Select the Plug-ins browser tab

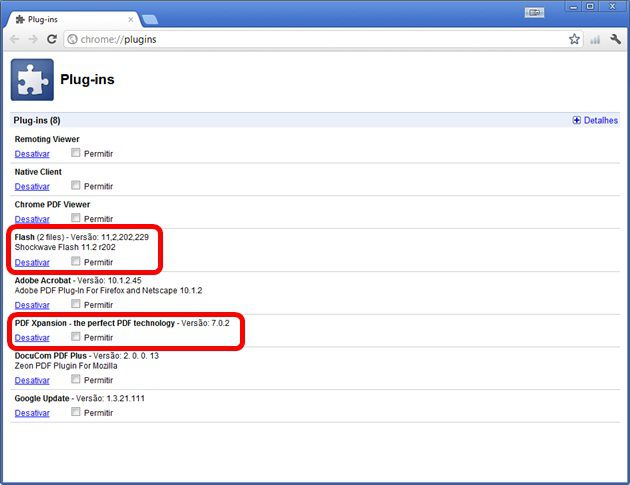(x=70, y=19)
